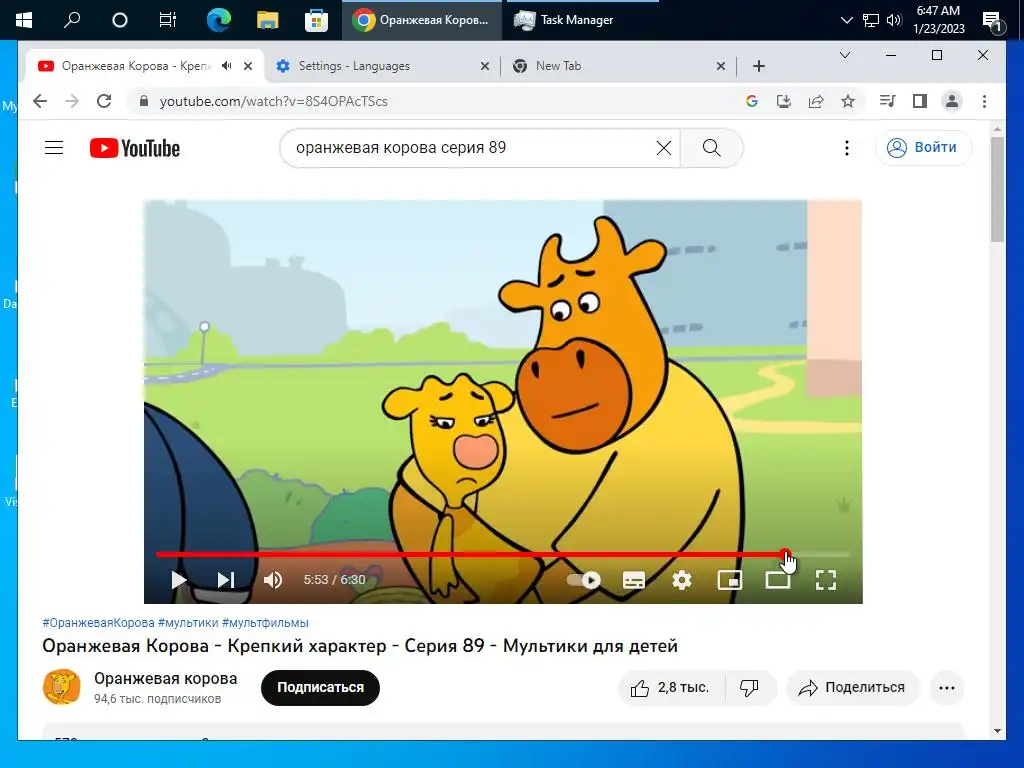Clear the YouTube search query
This screenshot has height=768, width=1024.
(664, 148)
